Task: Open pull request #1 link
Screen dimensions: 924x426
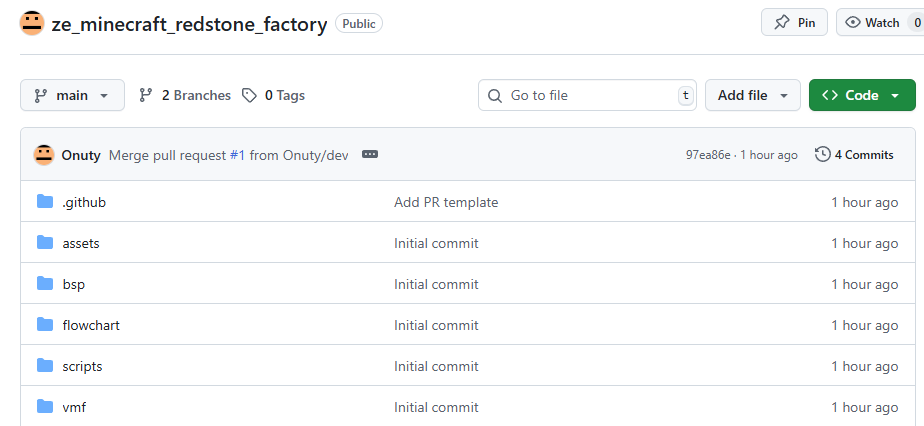Action: pyautogui.click(x=237, y=155)
